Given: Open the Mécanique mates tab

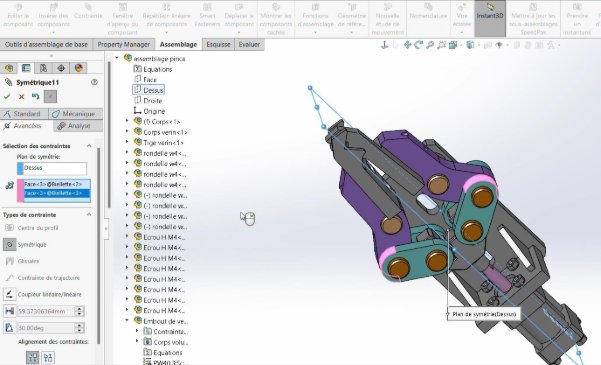Looking at the screenshot, I should (76, 114).
